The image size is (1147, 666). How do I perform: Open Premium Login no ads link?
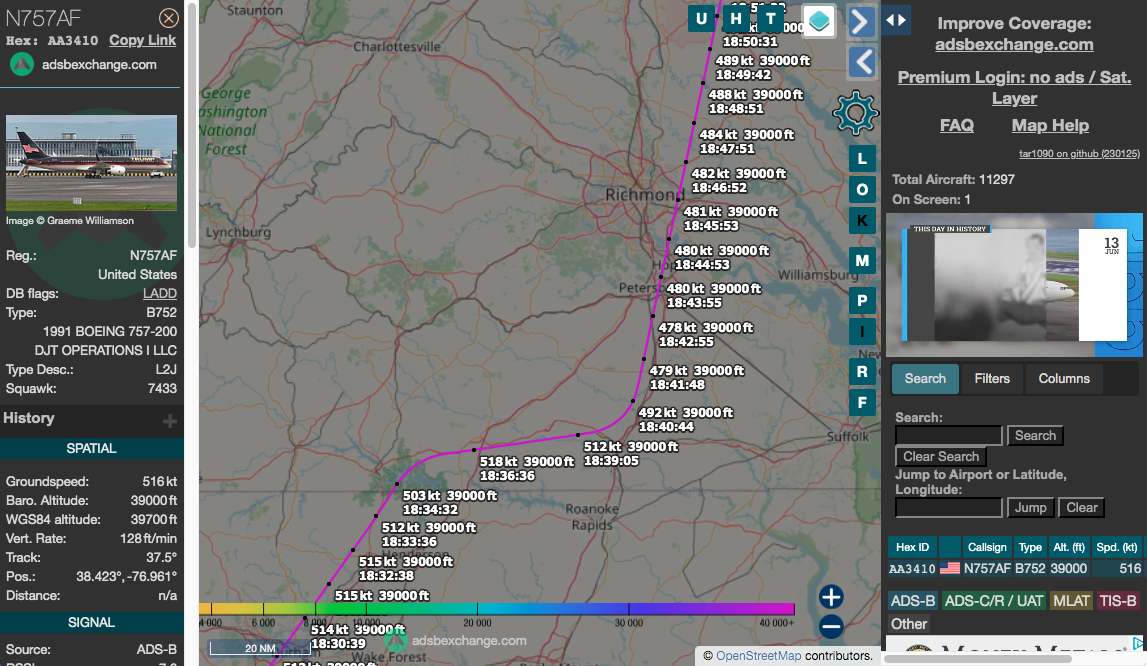pos(1014,87)
